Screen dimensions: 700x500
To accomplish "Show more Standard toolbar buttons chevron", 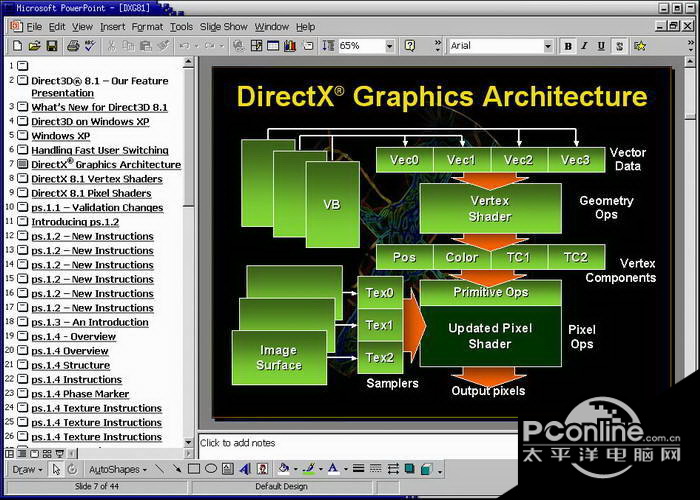I will [438, 46].
